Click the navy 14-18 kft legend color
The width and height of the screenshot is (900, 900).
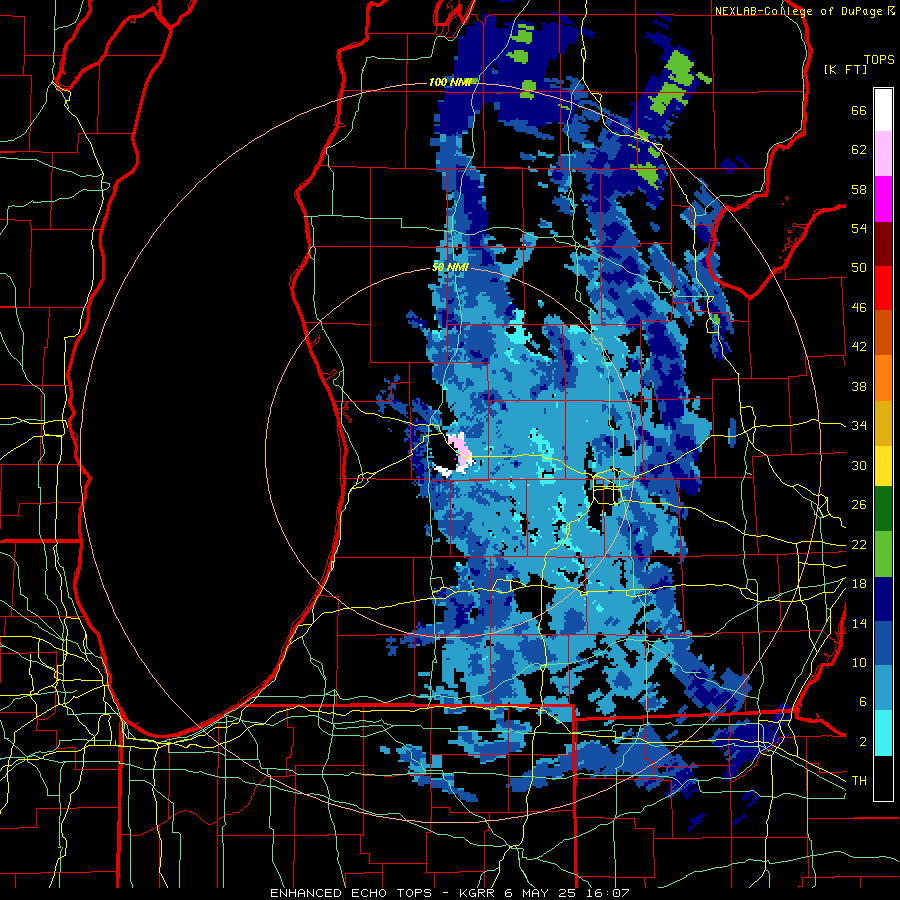(x=883, y=599)
